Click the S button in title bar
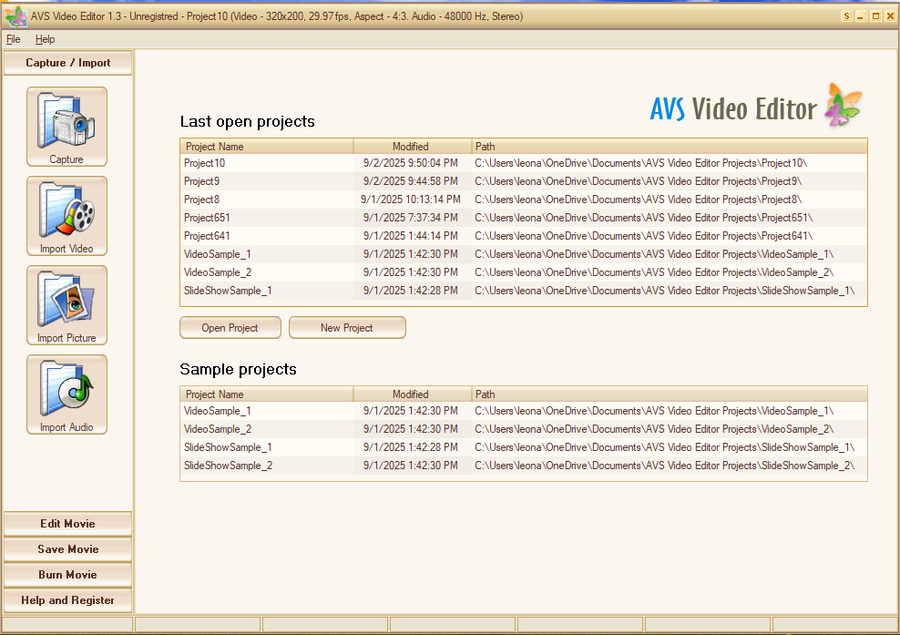 coord(847,16)
